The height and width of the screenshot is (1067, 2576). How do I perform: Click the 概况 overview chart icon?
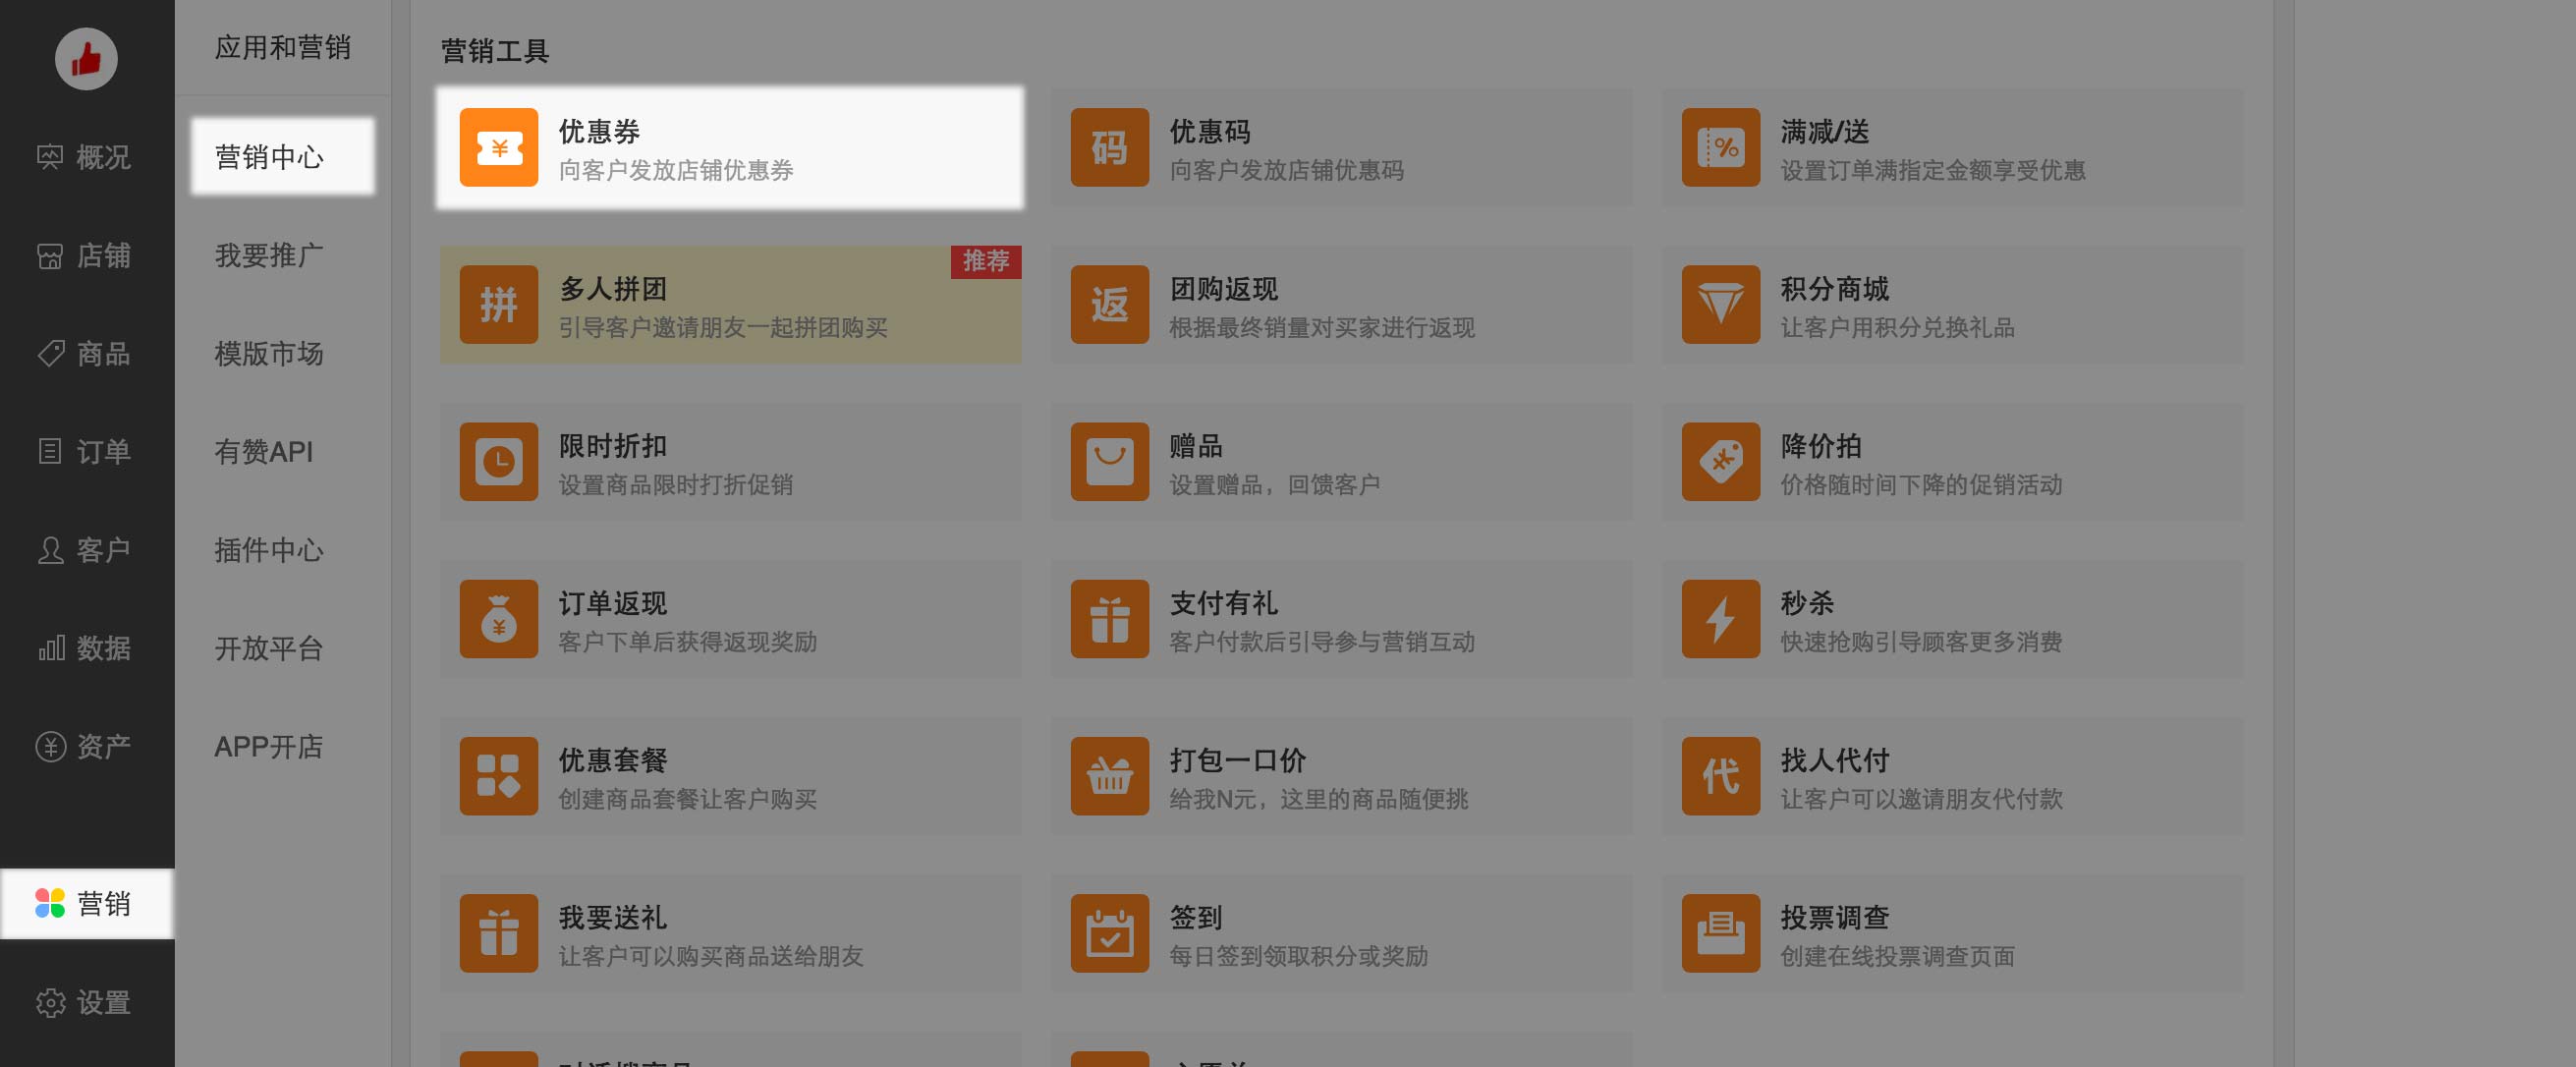click(50, 157)
